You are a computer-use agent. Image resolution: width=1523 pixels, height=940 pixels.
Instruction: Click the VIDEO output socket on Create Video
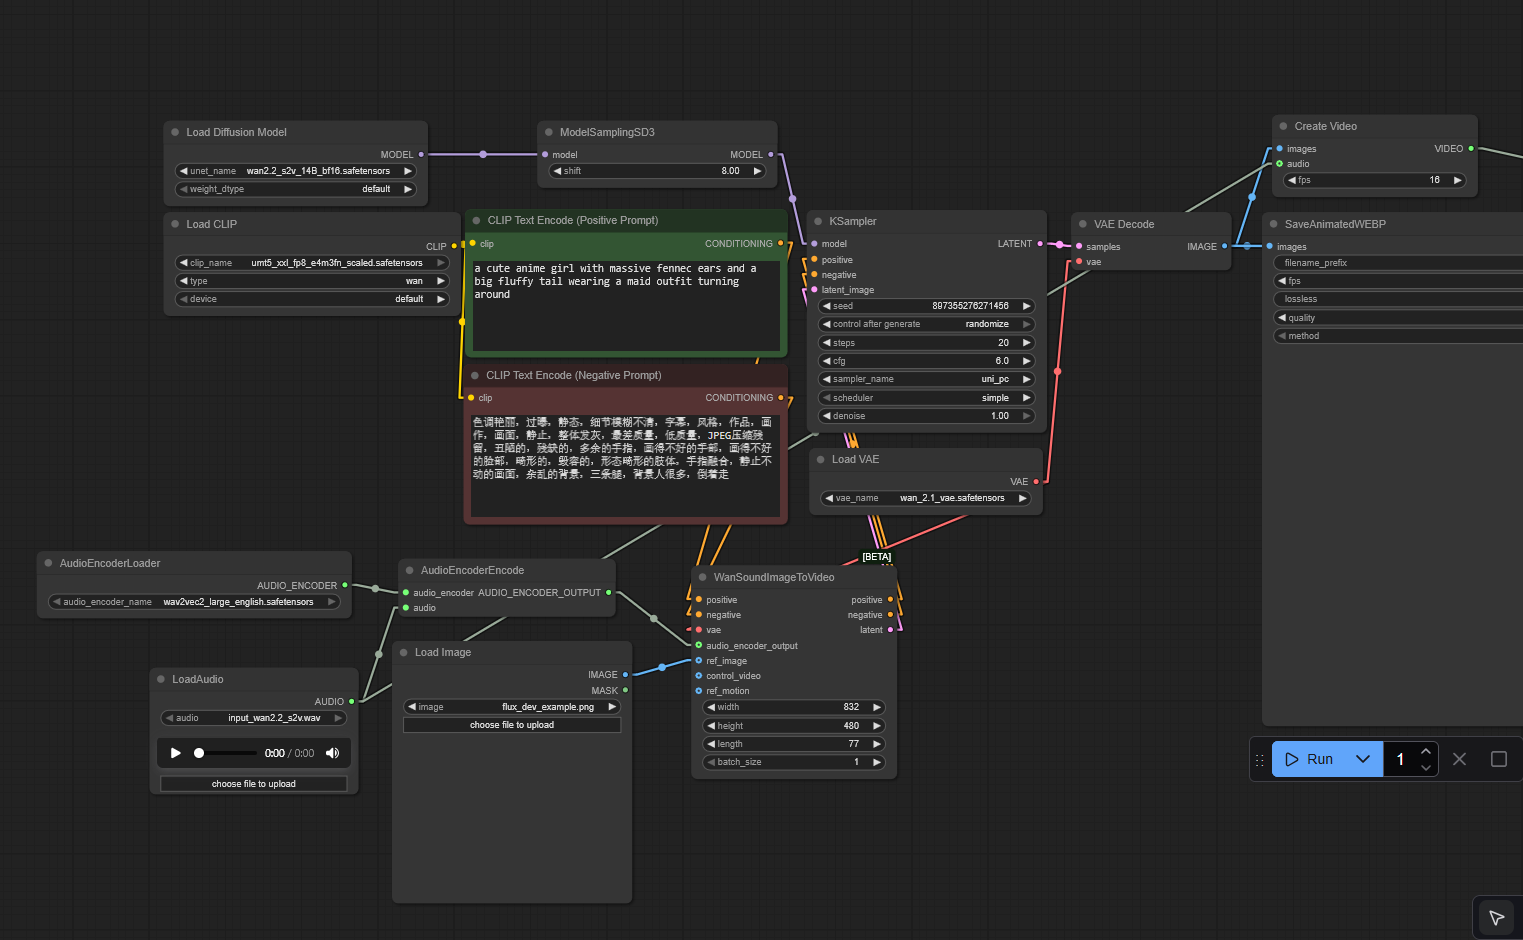(x=1471, y=149)
